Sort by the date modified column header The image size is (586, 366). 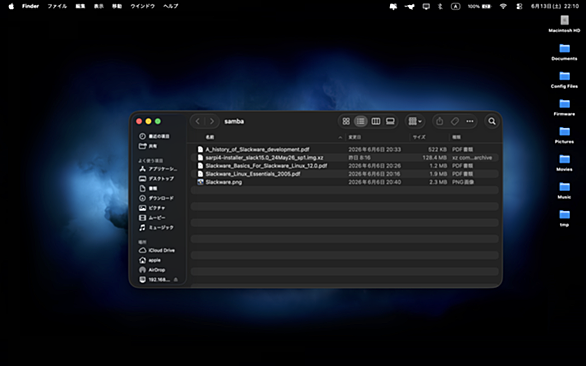(x=355, y=137)
